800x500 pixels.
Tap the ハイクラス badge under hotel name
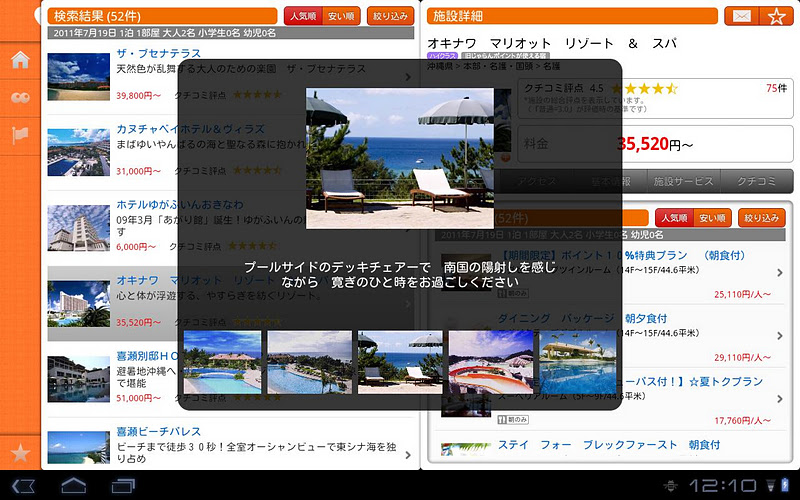(x=442, y=55)
